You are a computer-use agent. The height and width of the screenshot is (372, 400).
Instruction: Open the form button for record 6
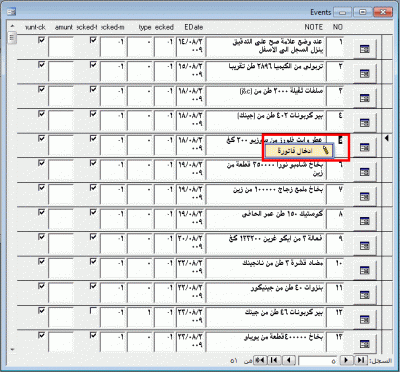pos(365,172)
